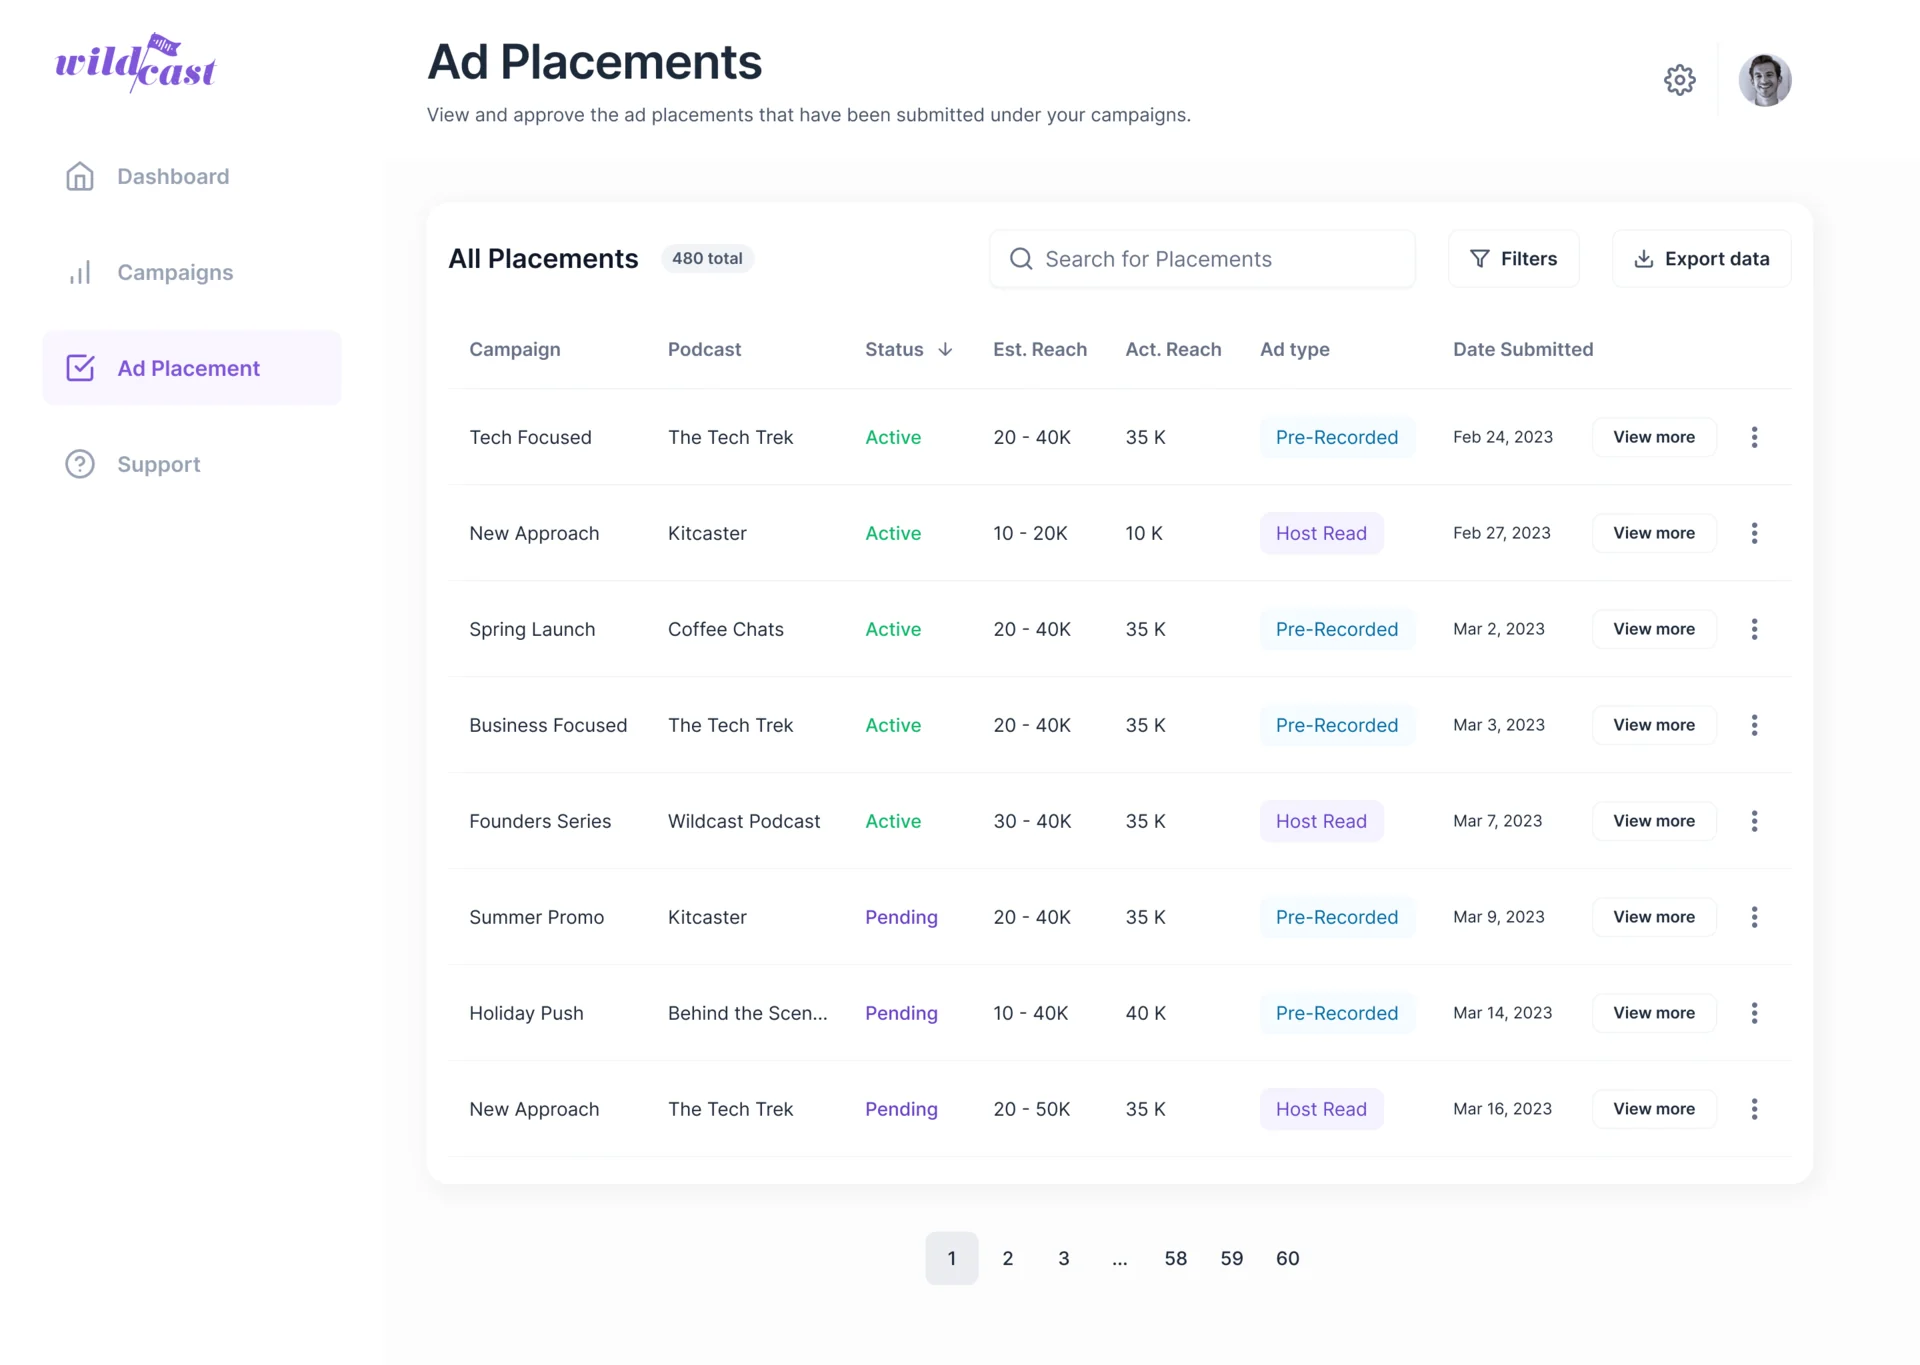
Task: Click Wildcast Podcast cell
Action: [744, 821]
